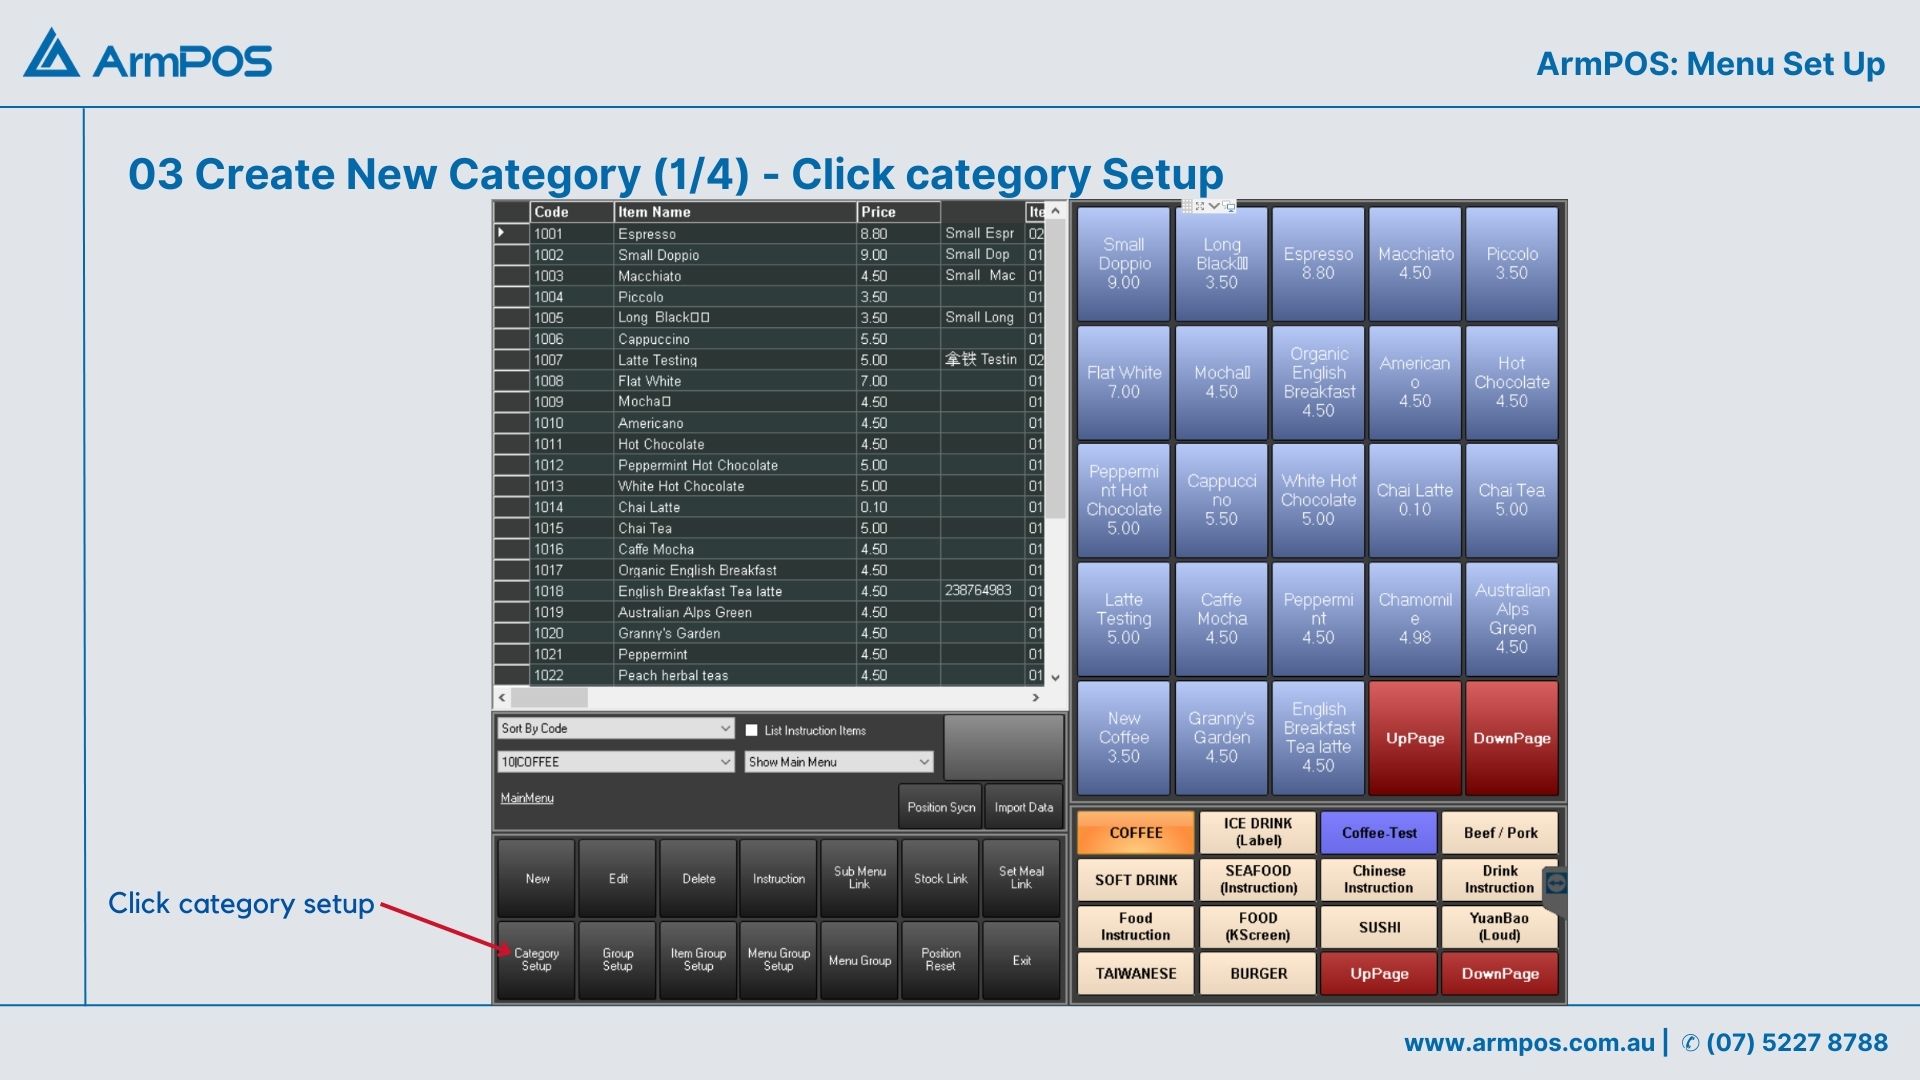Switch to the SUSHI category tab
Image resolution: width=1920 pixels, height=1080 pixels.
coord(1379,927)
